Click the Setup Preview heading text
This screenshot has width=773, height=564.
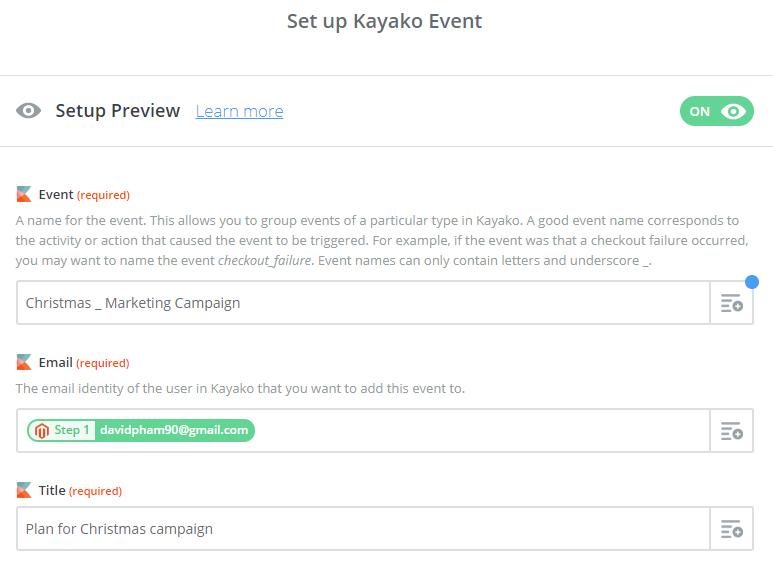117,111
